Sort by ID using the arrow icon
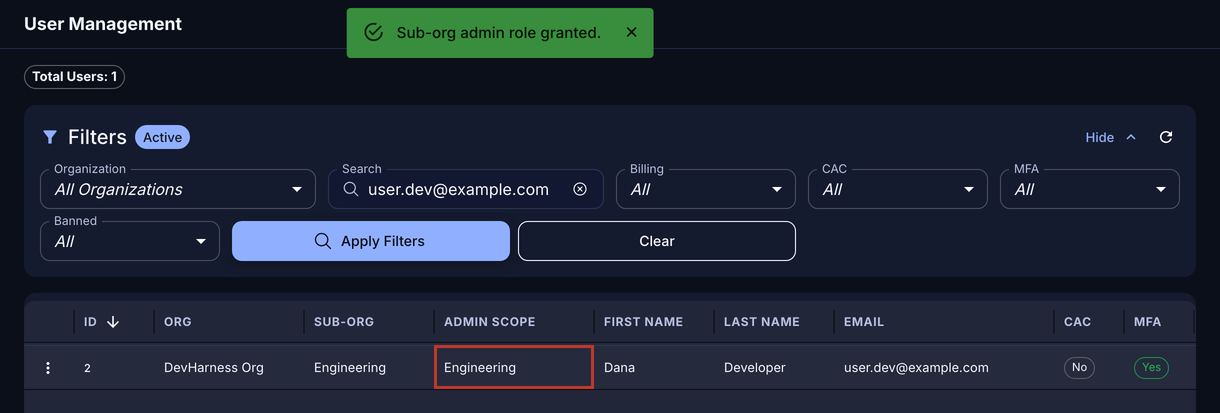Viewport: 1220px width, 413px height. click(x=113, y=322)
